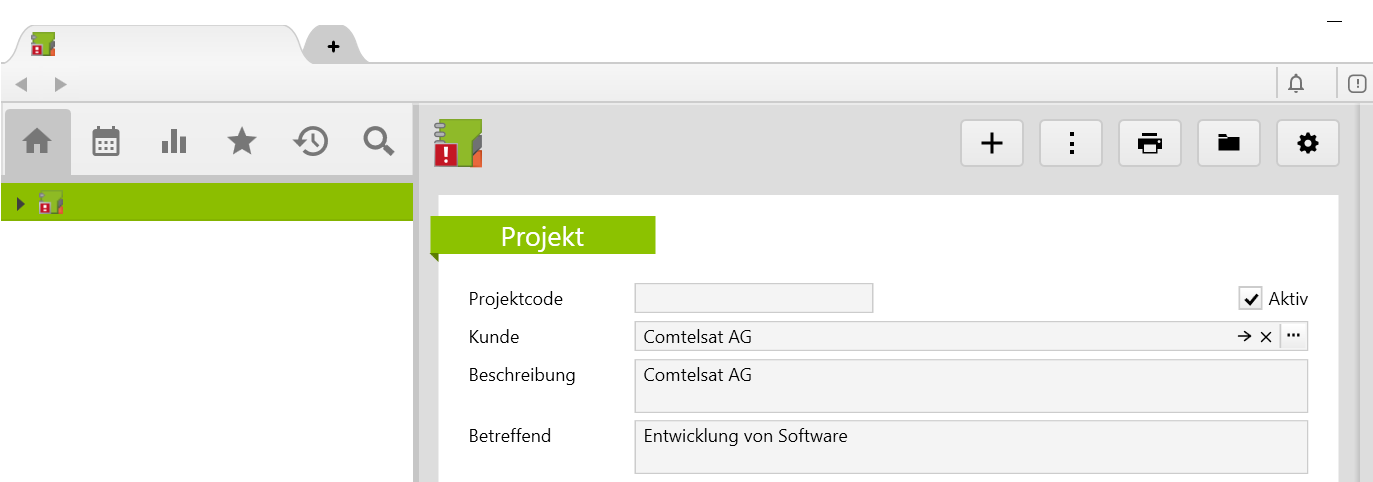The height and width of the screenshot is (482, 1373).
Task: Show the bar chart statistics view
Action: pos(174,142)
